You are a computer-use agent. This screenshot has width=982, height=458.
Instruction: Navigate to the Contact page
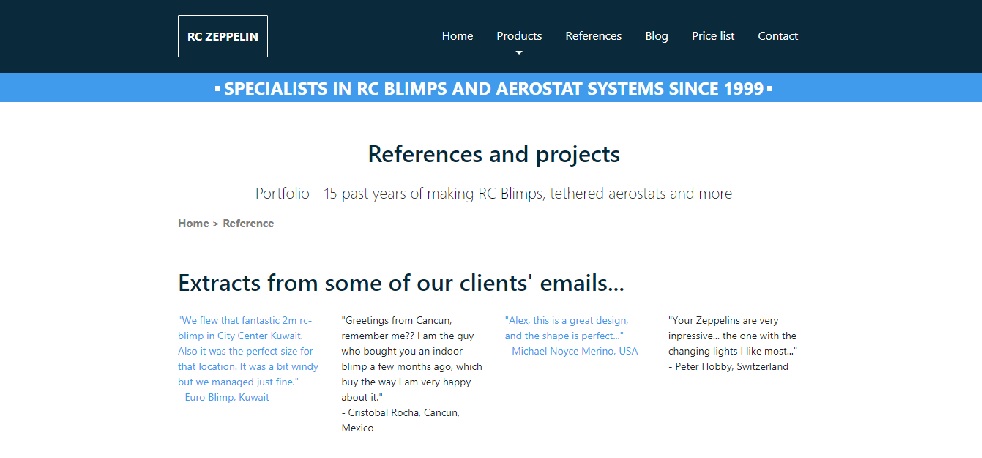click(x=777, y=36)
